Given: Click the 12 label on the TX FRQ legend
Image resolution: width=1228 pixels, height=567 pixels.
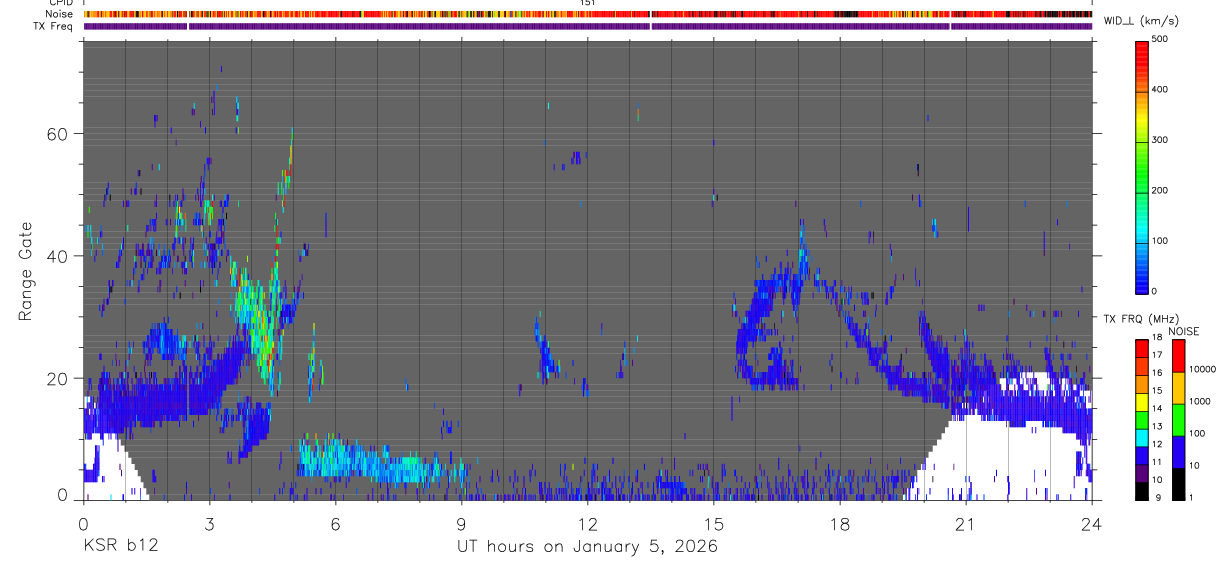Looking at the screenshot, I should click(x=1155, y=444).
